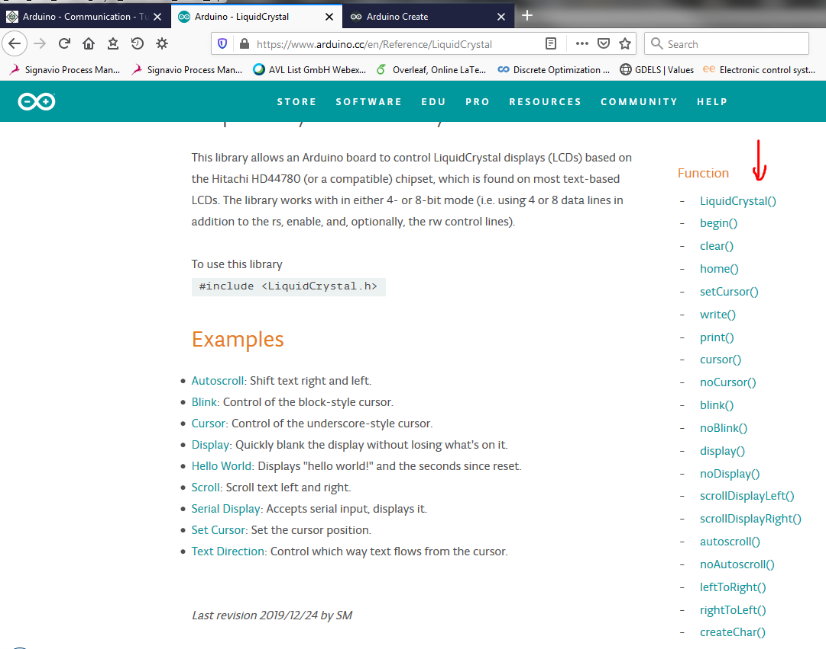Open the RESOURCES menu in site navigation
This screenshot has height=649, width=826.
coord(545,102)
